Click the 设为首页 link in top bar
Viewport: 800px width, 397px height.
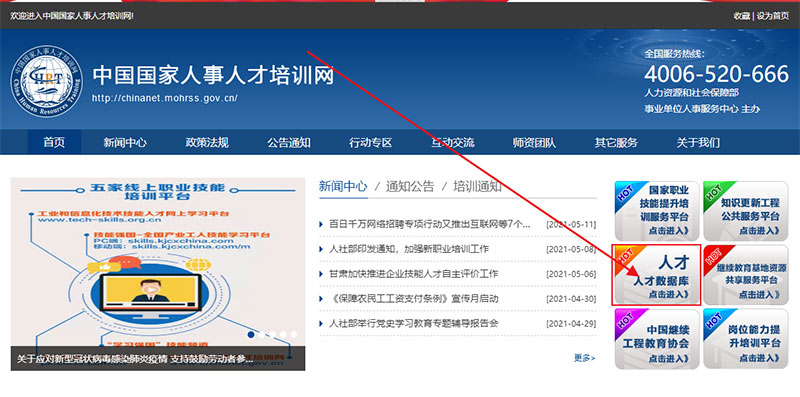coord(773,16)
